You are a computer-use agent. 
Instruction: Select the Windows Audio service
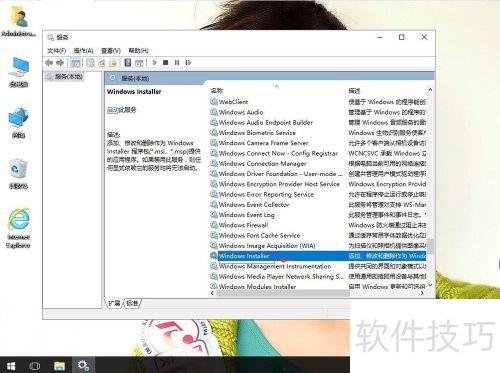tap(241, 112)
